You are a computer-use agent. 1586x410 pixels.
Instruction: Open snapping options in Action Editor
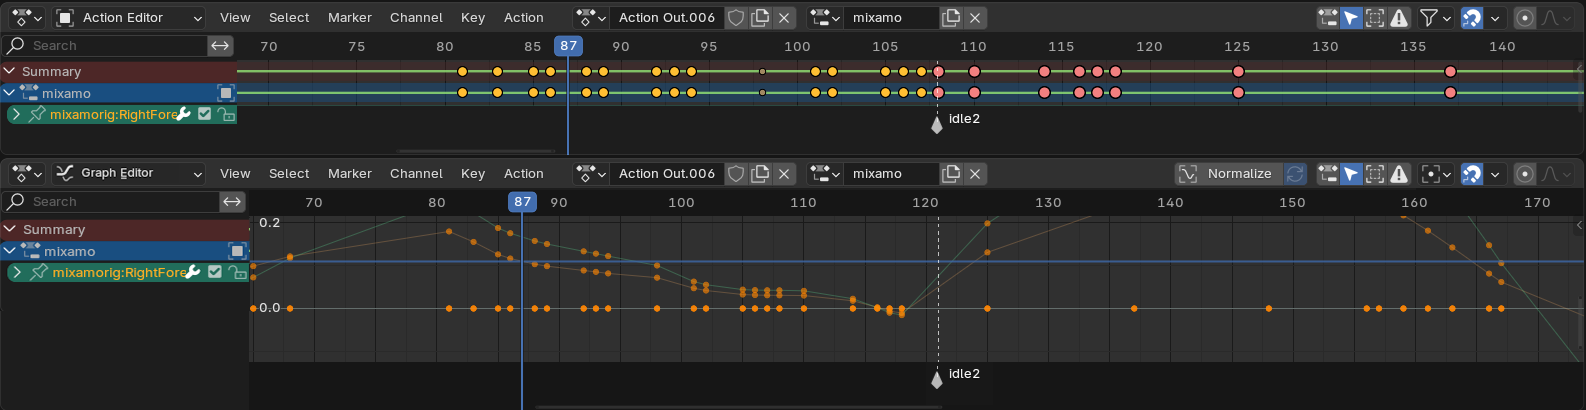point(1495,17)
